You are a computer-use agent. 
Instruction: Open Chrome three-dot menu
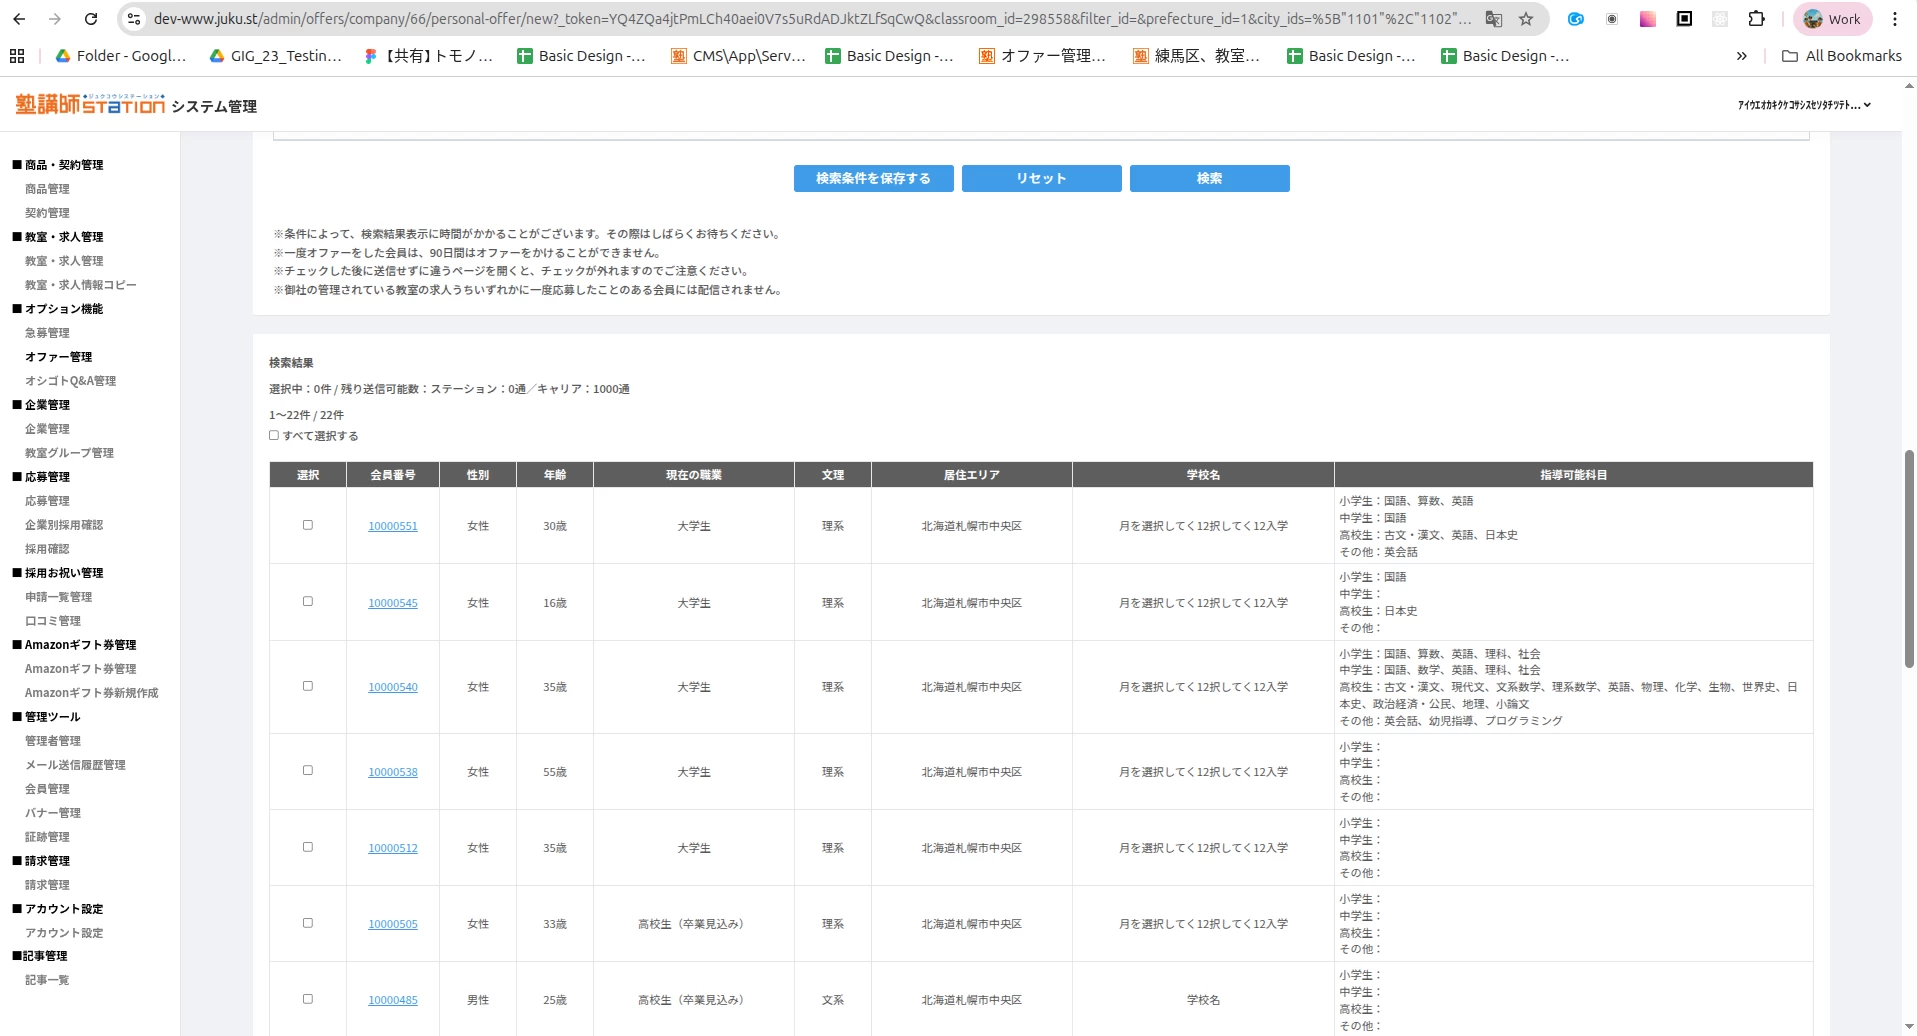tap(1894, 19)
